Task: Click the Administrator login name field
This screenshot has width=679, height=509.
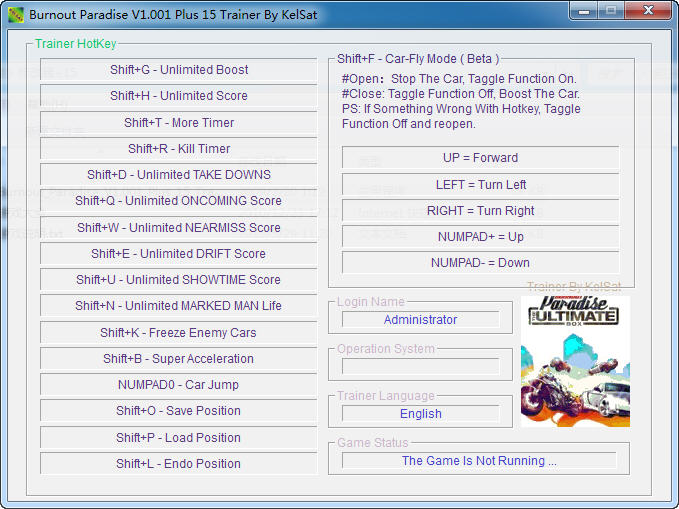Action: pos(420,320)
